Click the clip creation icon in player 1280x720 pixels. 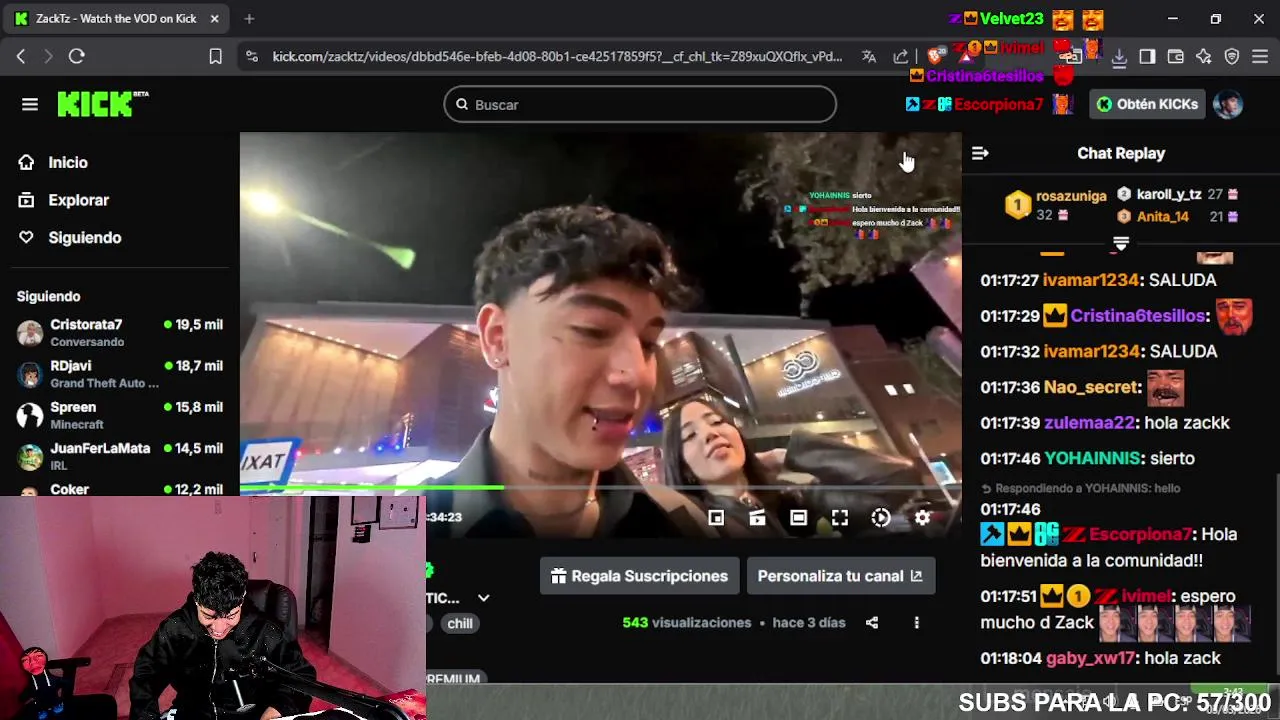pyautogui.click(x=757, y=517)
